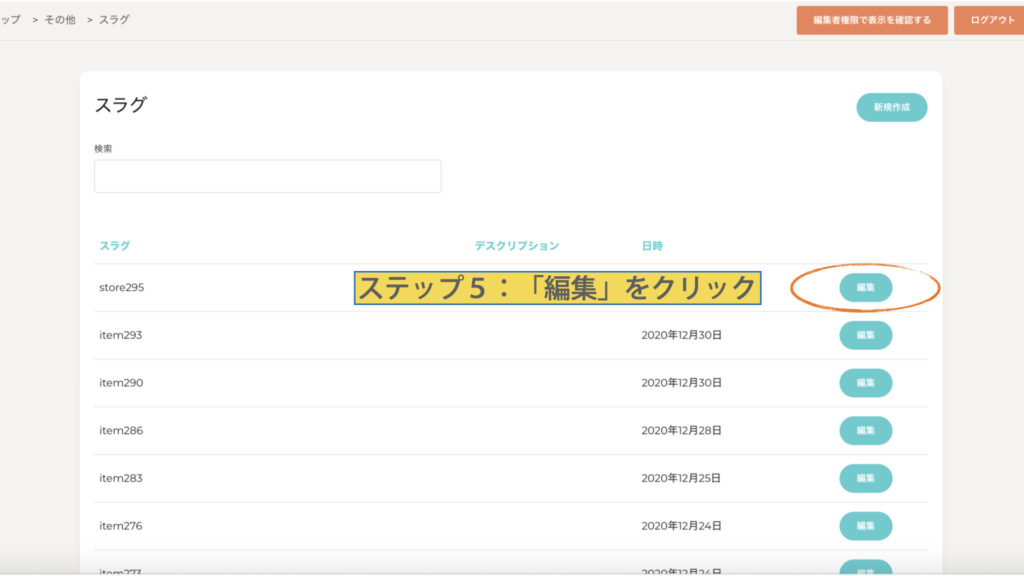
Task: Sort by the 日時 column header
Action: [x=652, y=245]
